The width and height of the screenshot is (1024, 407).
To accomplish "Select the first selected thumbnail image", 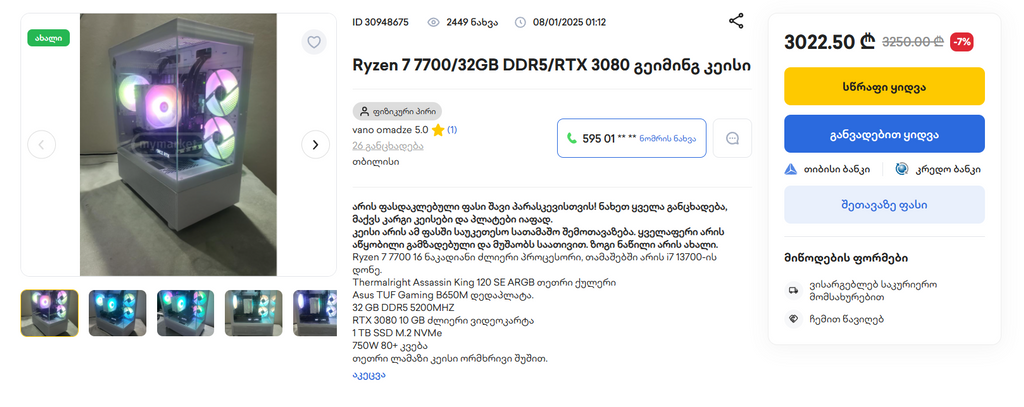I will [x=50, y=313].
